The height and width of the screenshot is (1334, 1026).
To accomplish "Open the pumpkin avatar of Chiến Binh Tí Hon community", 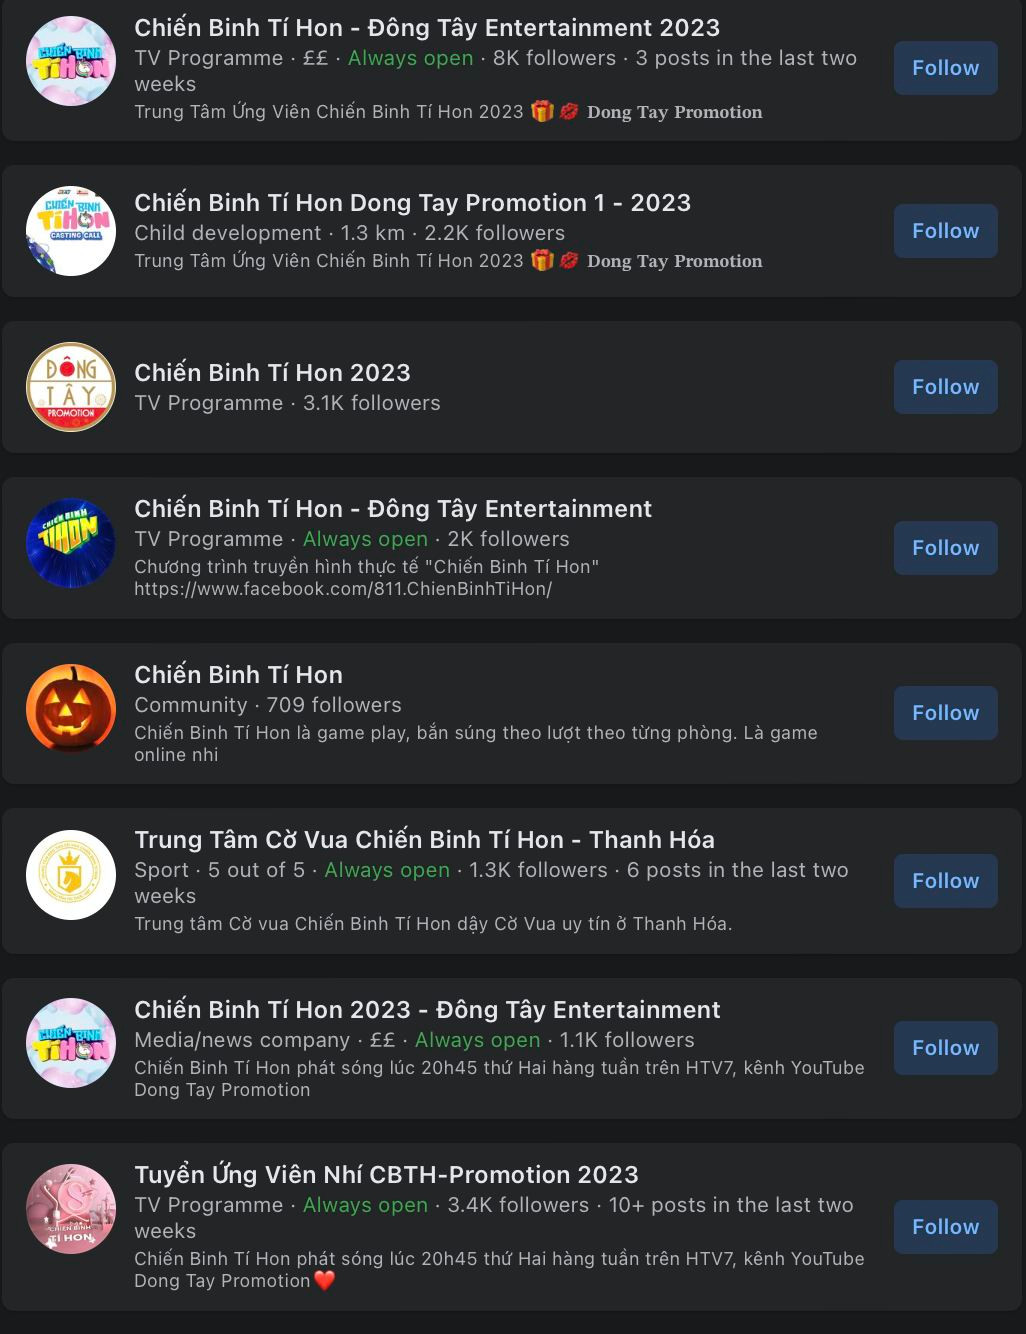I will [x=71, y=709].
